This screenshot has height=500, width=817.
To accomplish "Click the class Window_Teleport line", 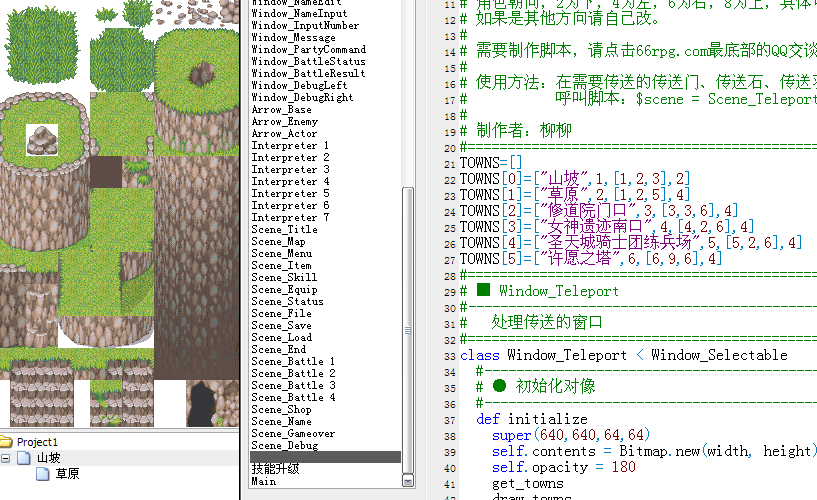I will pyautogui.click(x=624, y=355).
